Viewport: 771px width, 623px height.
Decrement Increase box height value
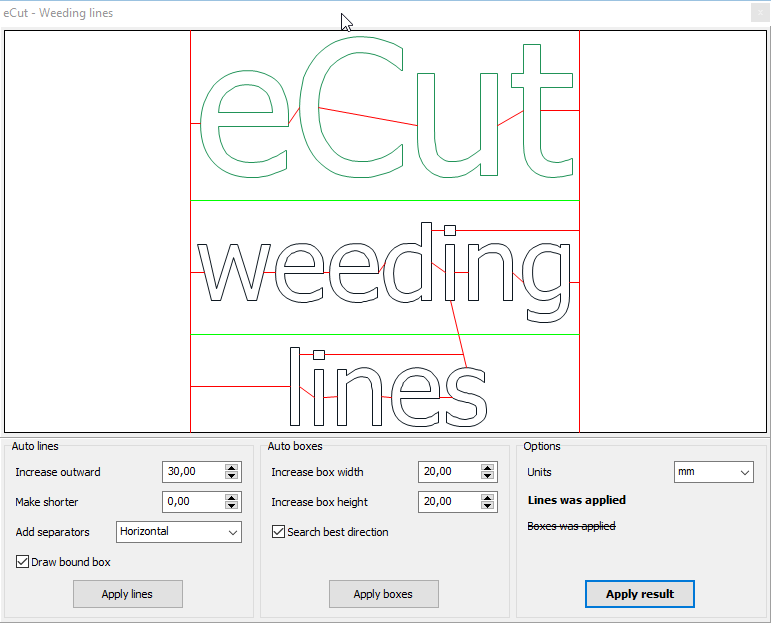[487, 505]
